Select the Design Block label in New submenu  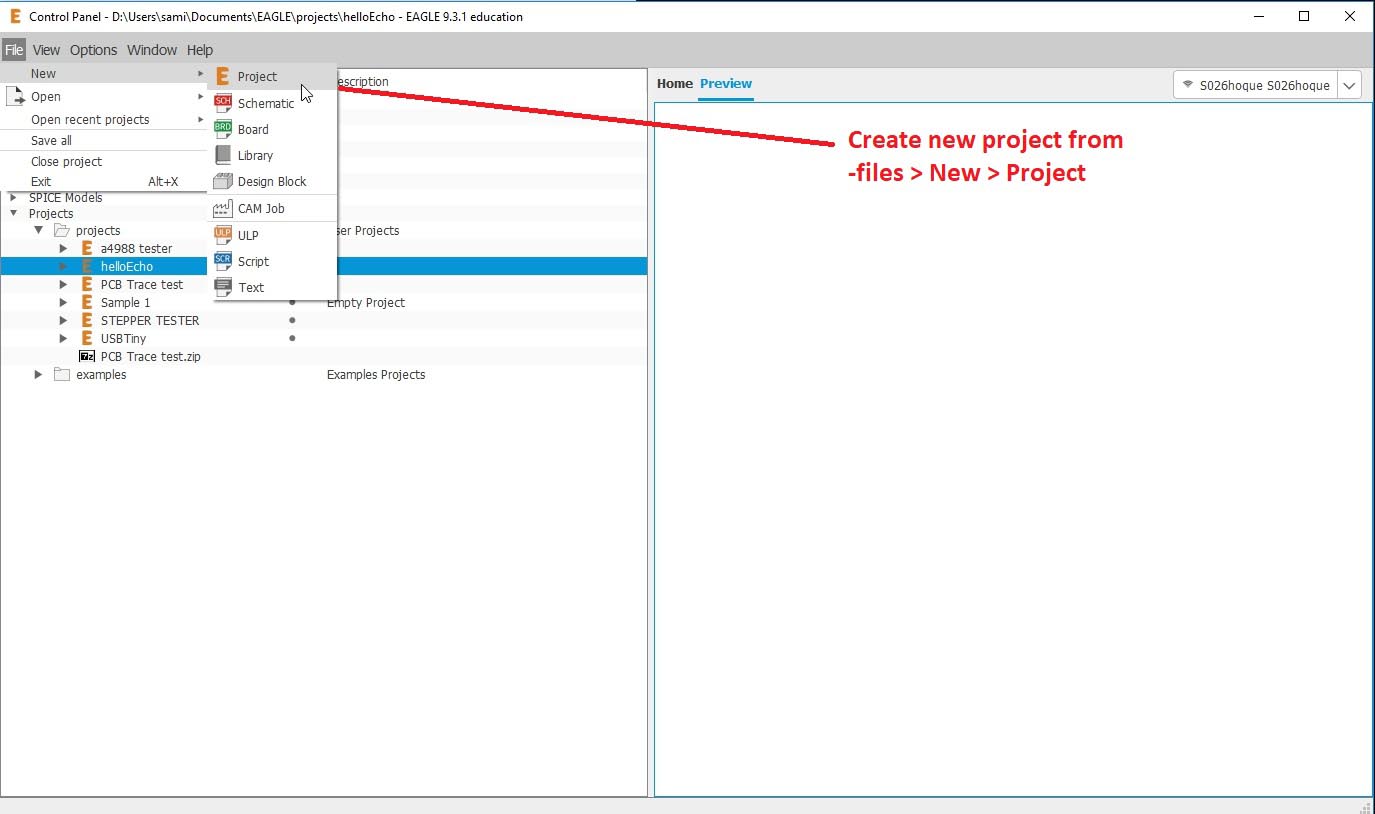tap(272, 182)
